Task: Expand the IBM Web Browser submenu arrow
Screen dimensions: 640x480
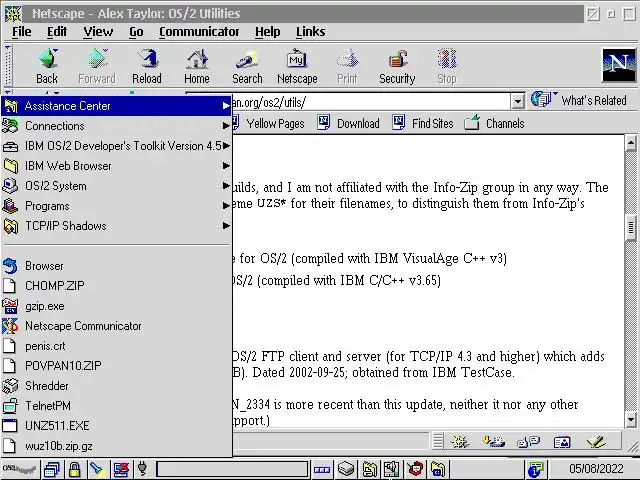Action: pyautogui.click(x=226, y=166)
